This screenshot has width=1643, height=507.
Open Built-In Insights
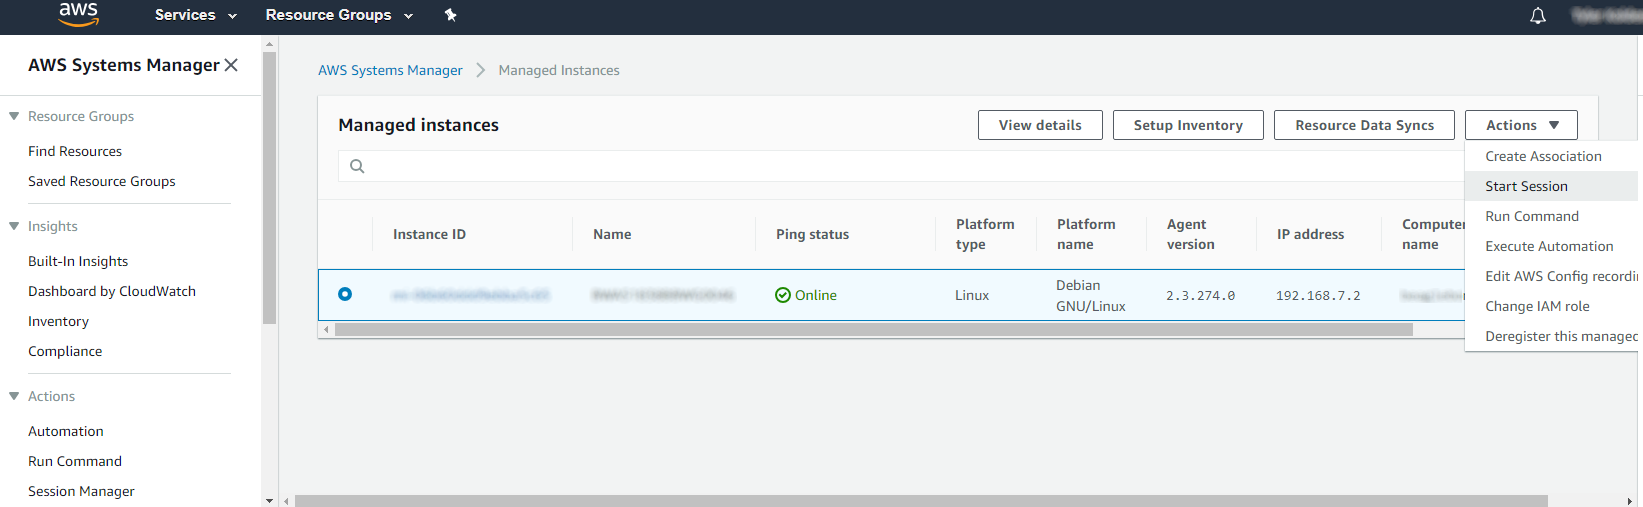coord(78,261)
